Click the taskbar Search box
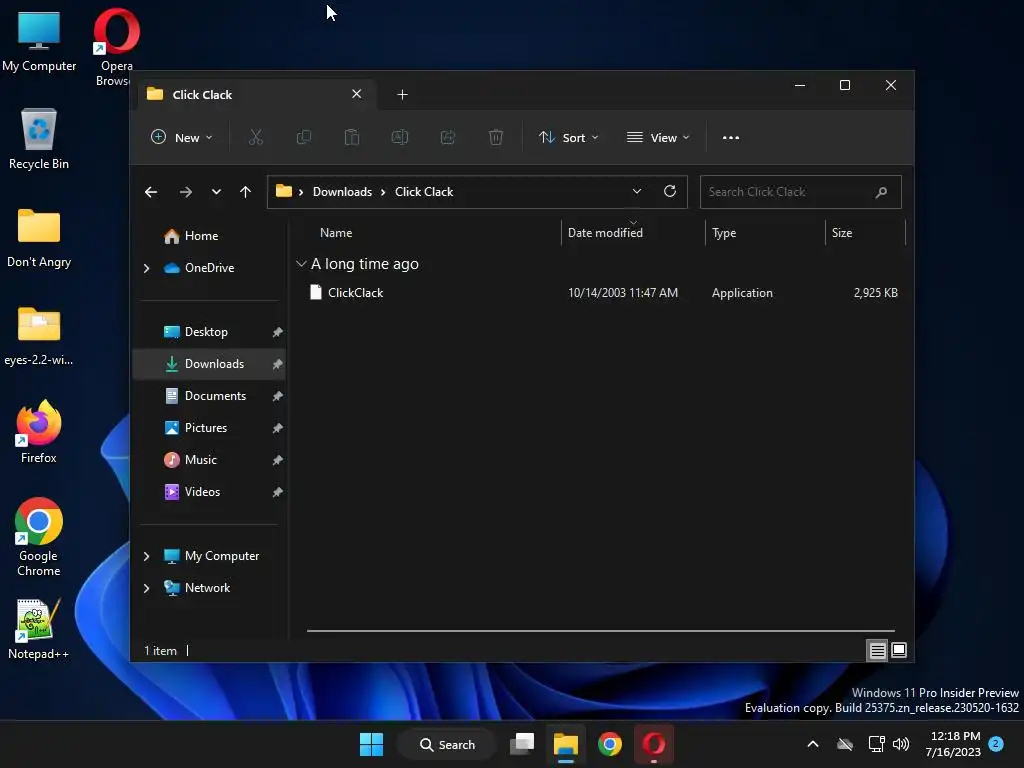1024x768 pixels. point(447,744)
